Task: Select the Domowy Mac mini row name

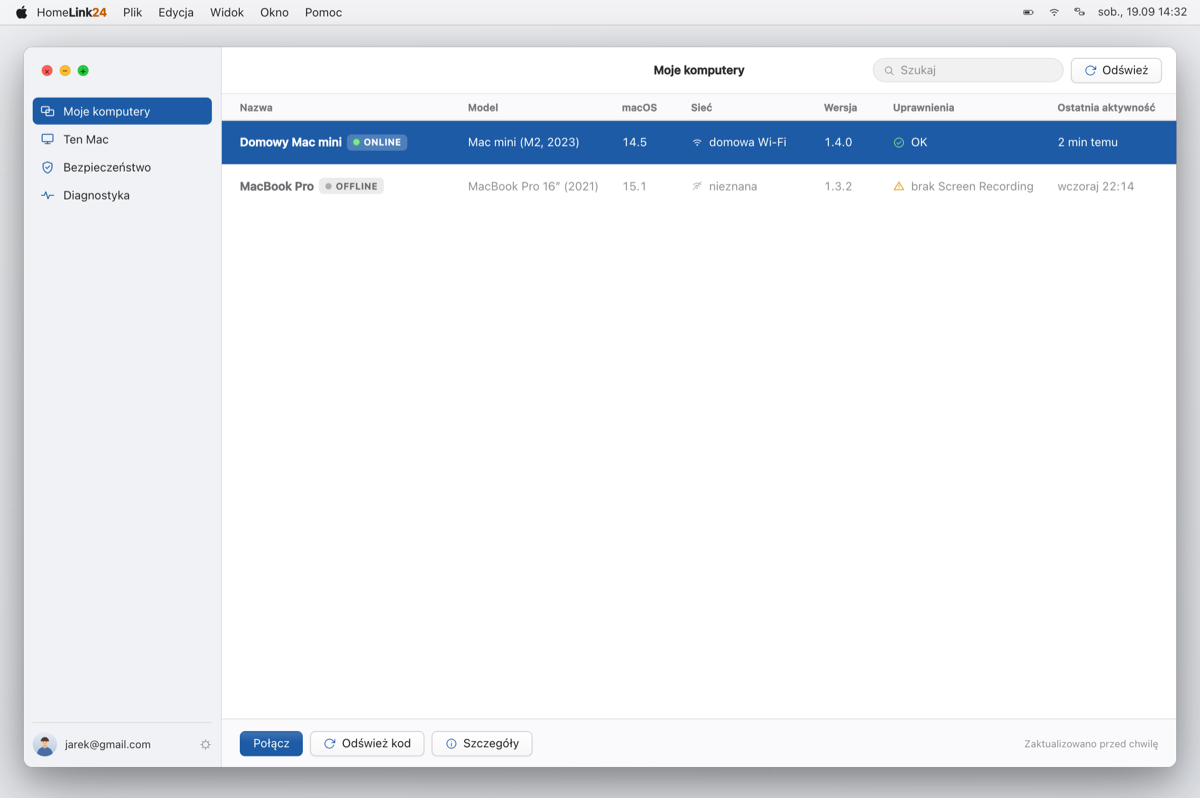Action: pyautogui.click(x=290, y=142)
